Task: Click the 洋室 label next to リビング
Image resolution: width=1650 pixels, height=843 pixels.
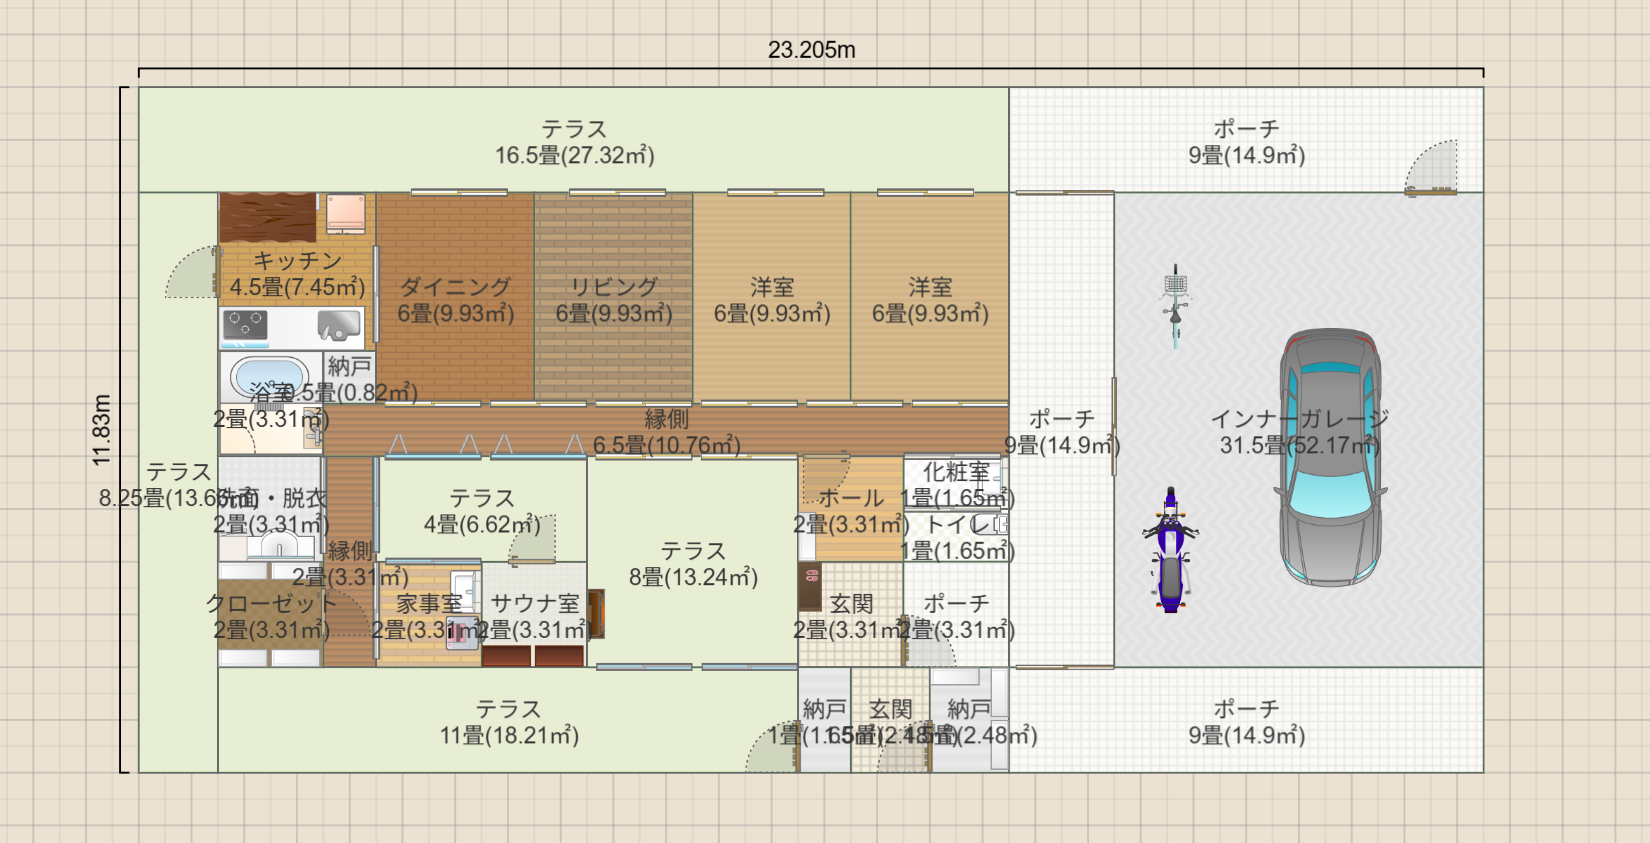Action: (x=772, y=300)
